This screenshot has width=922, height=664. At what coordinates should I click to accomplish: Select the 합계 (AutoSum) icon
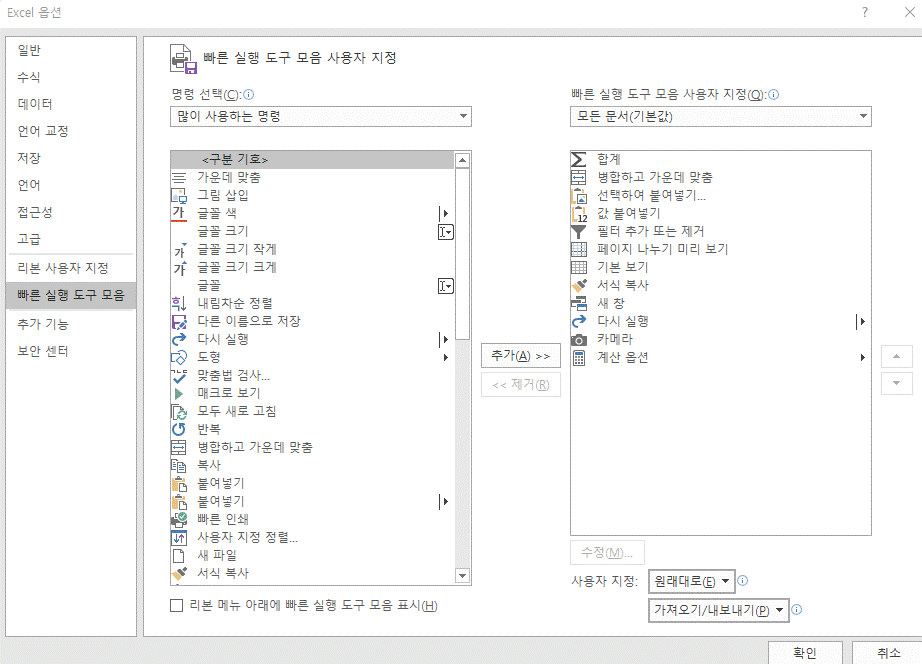(x=576, y=158)
